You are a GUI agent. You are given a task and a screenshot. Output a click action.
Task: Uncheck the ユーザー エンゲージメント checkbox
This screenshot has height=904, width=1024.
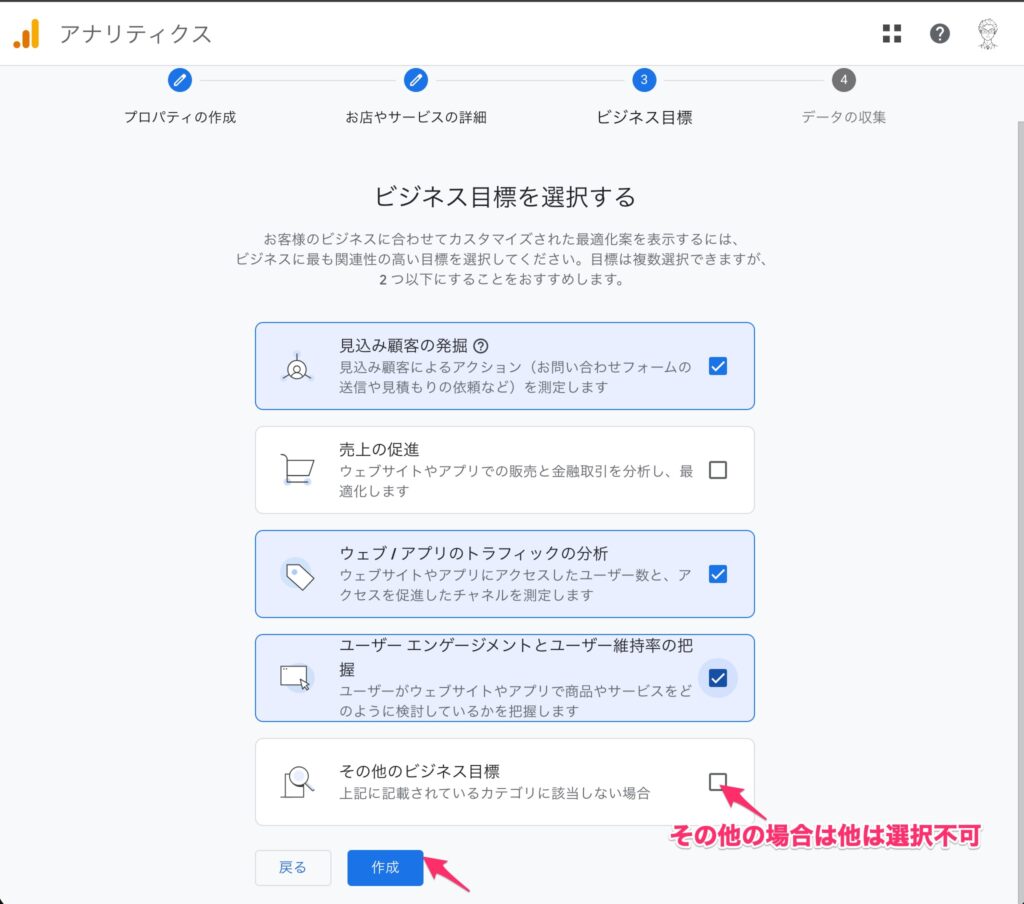click(717, 678)
